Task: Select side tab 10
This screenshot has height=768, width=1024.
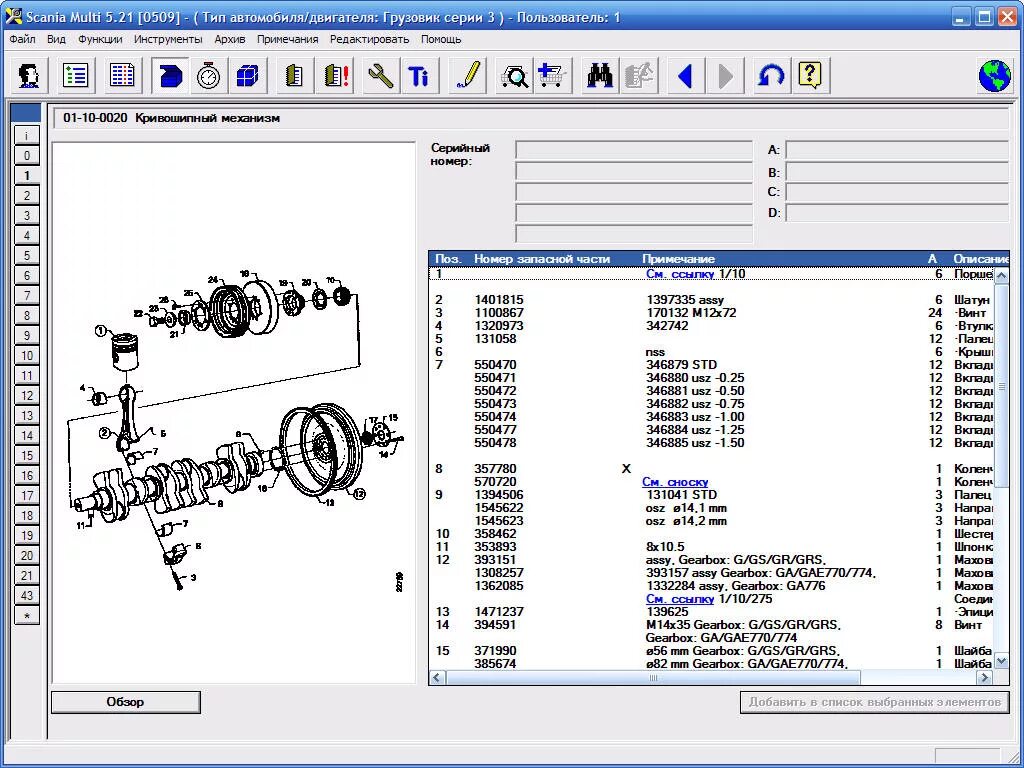Action: click(x=27, y=355)
